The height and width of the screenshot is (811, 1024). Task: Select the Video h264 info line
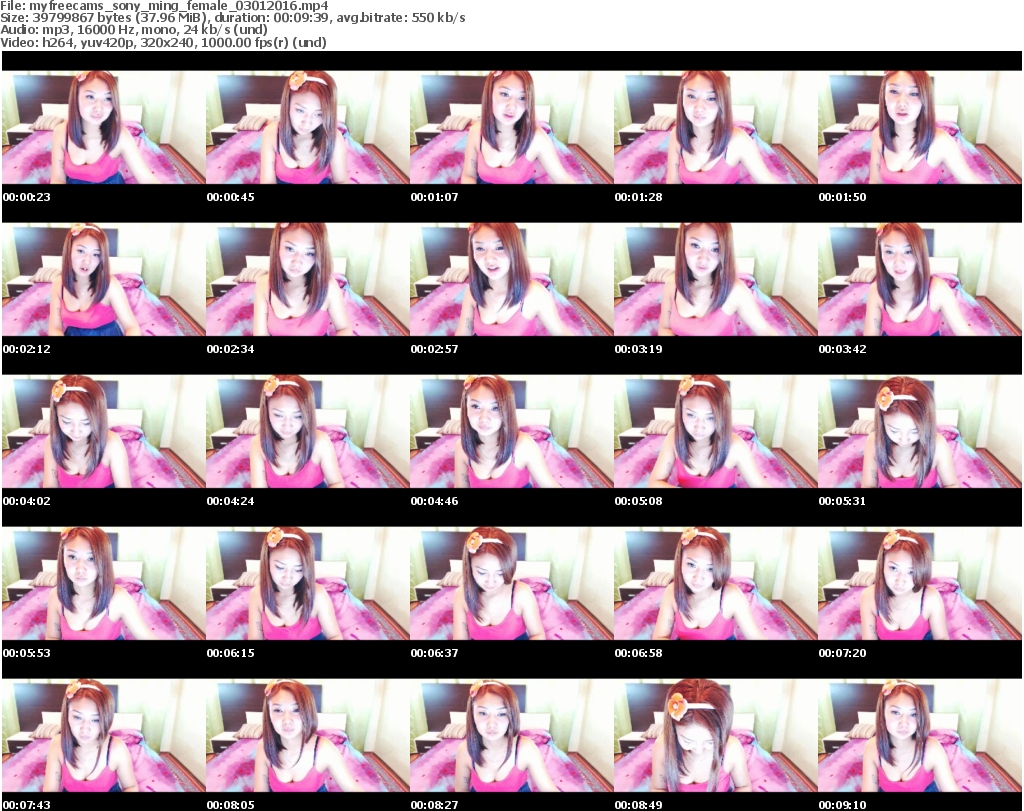pos(163,42)
